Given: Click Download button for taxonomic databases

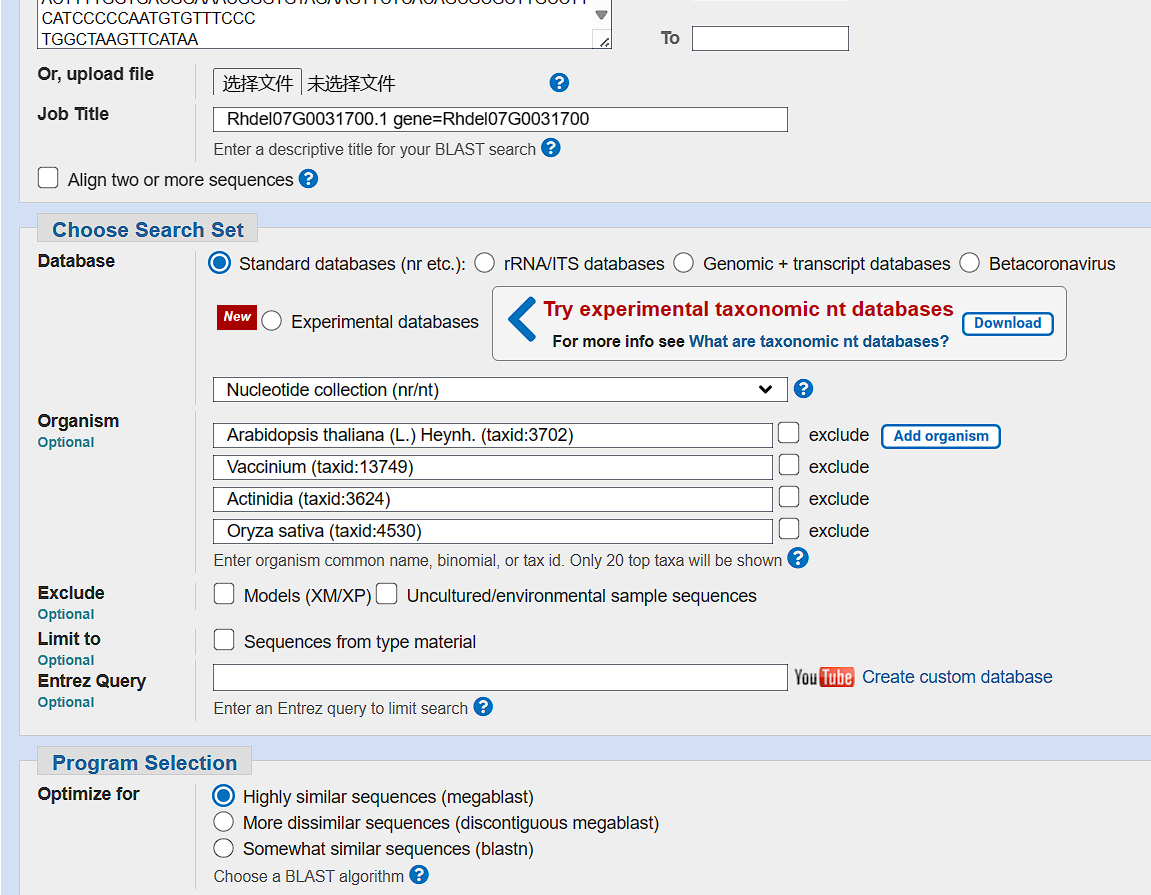Looking at the screenshot, I should tap(1007, 323).
